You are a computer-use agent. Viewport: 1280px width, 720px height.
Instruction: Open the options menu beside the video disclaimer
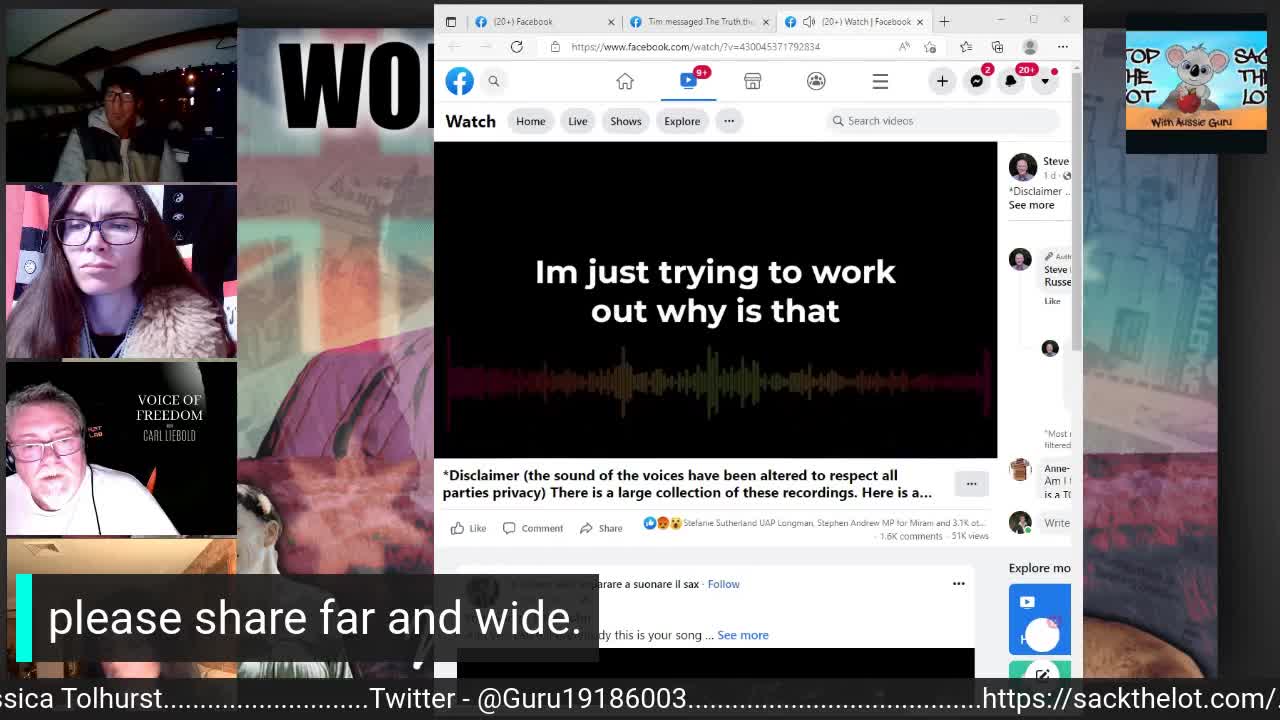pyautogui.click(x=971, y=484)
